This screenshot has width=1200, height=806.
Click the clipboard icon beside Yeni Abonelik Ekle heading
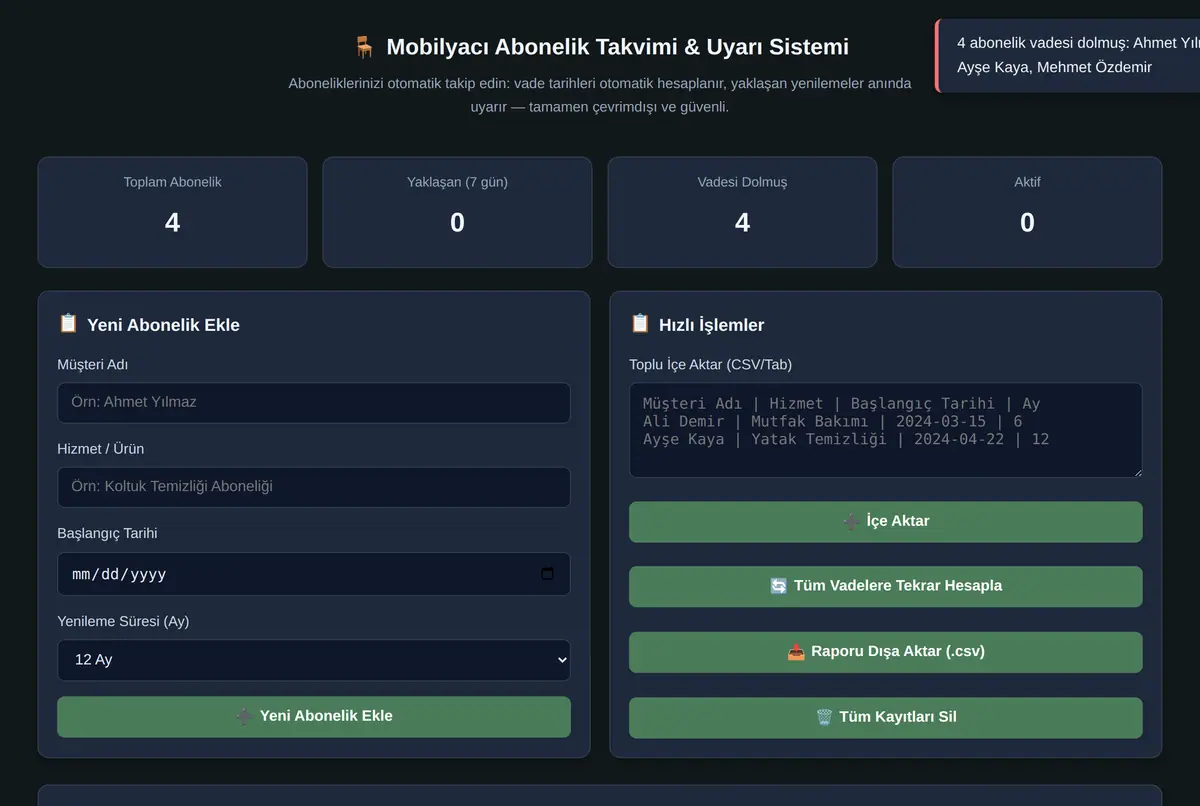68,324
